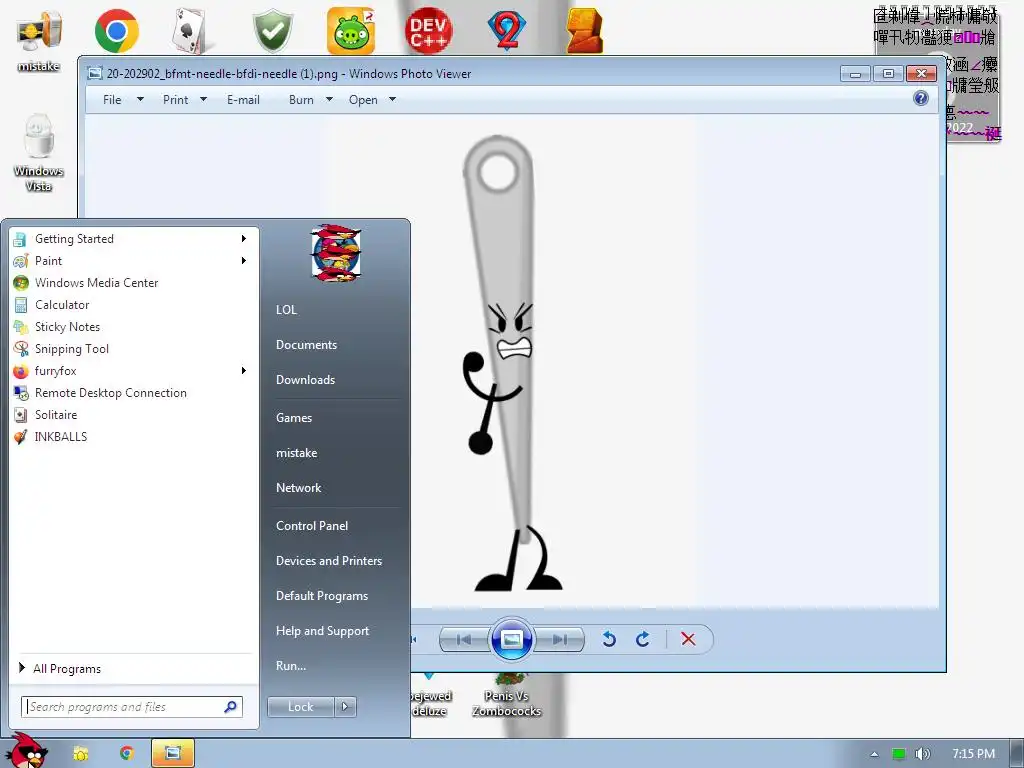Launch the Bad Piggies desktop icon
Image resolution: width=1024 pixels, height=768 pixels.
(x=351, y=31)
